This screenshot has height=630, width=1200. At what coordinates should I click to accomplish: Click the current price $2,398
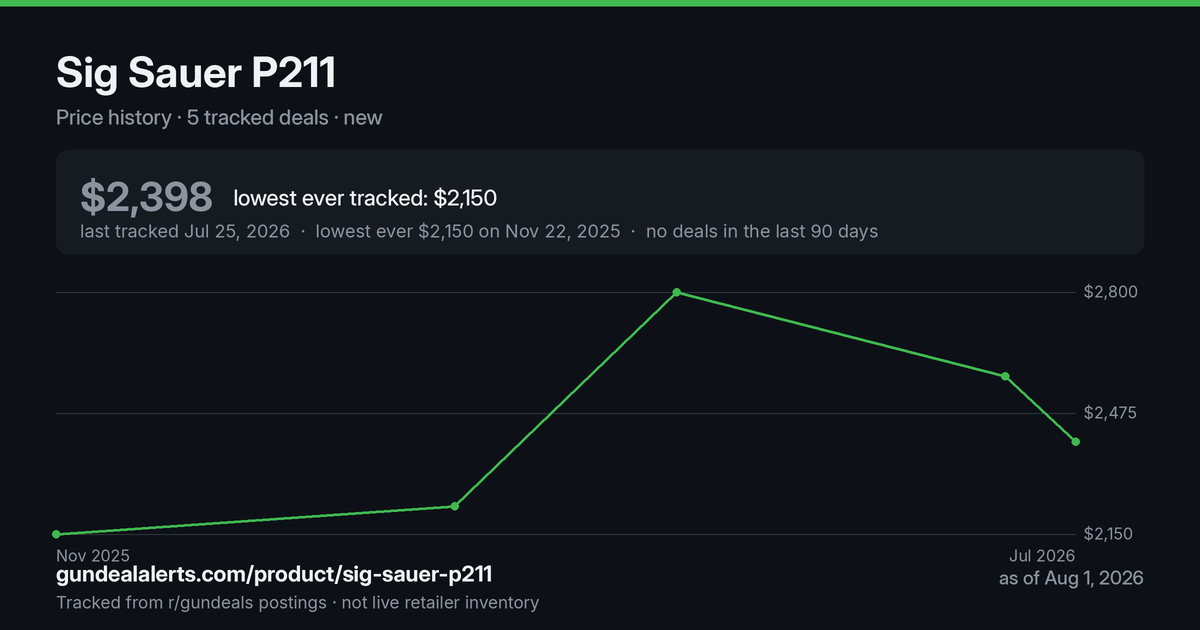(146, 197)
